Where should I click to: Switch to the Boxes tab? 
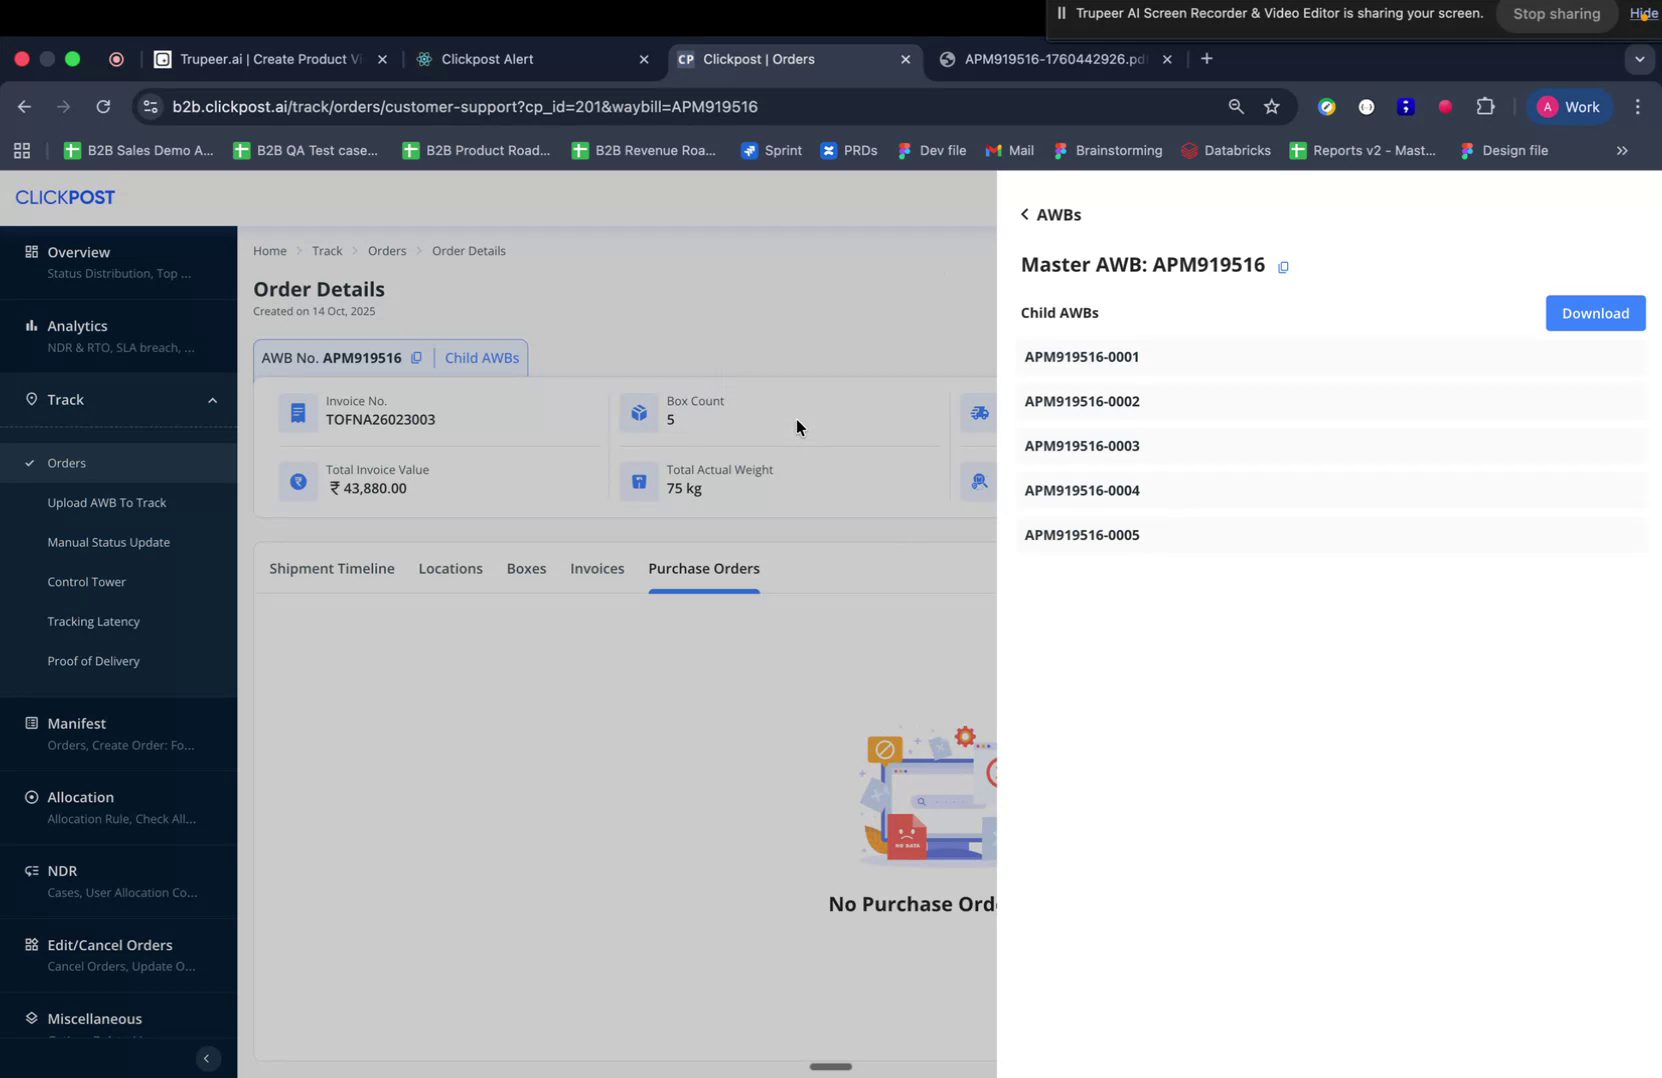click(526, 568)
